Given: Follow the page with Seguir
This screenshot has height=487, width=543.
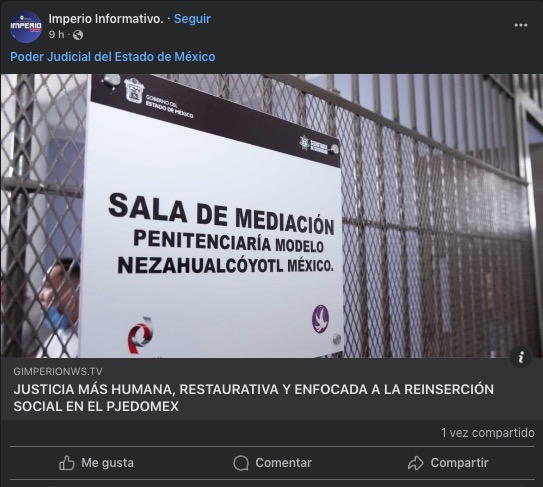Looking at the screenshot, I should click(192, 19).
